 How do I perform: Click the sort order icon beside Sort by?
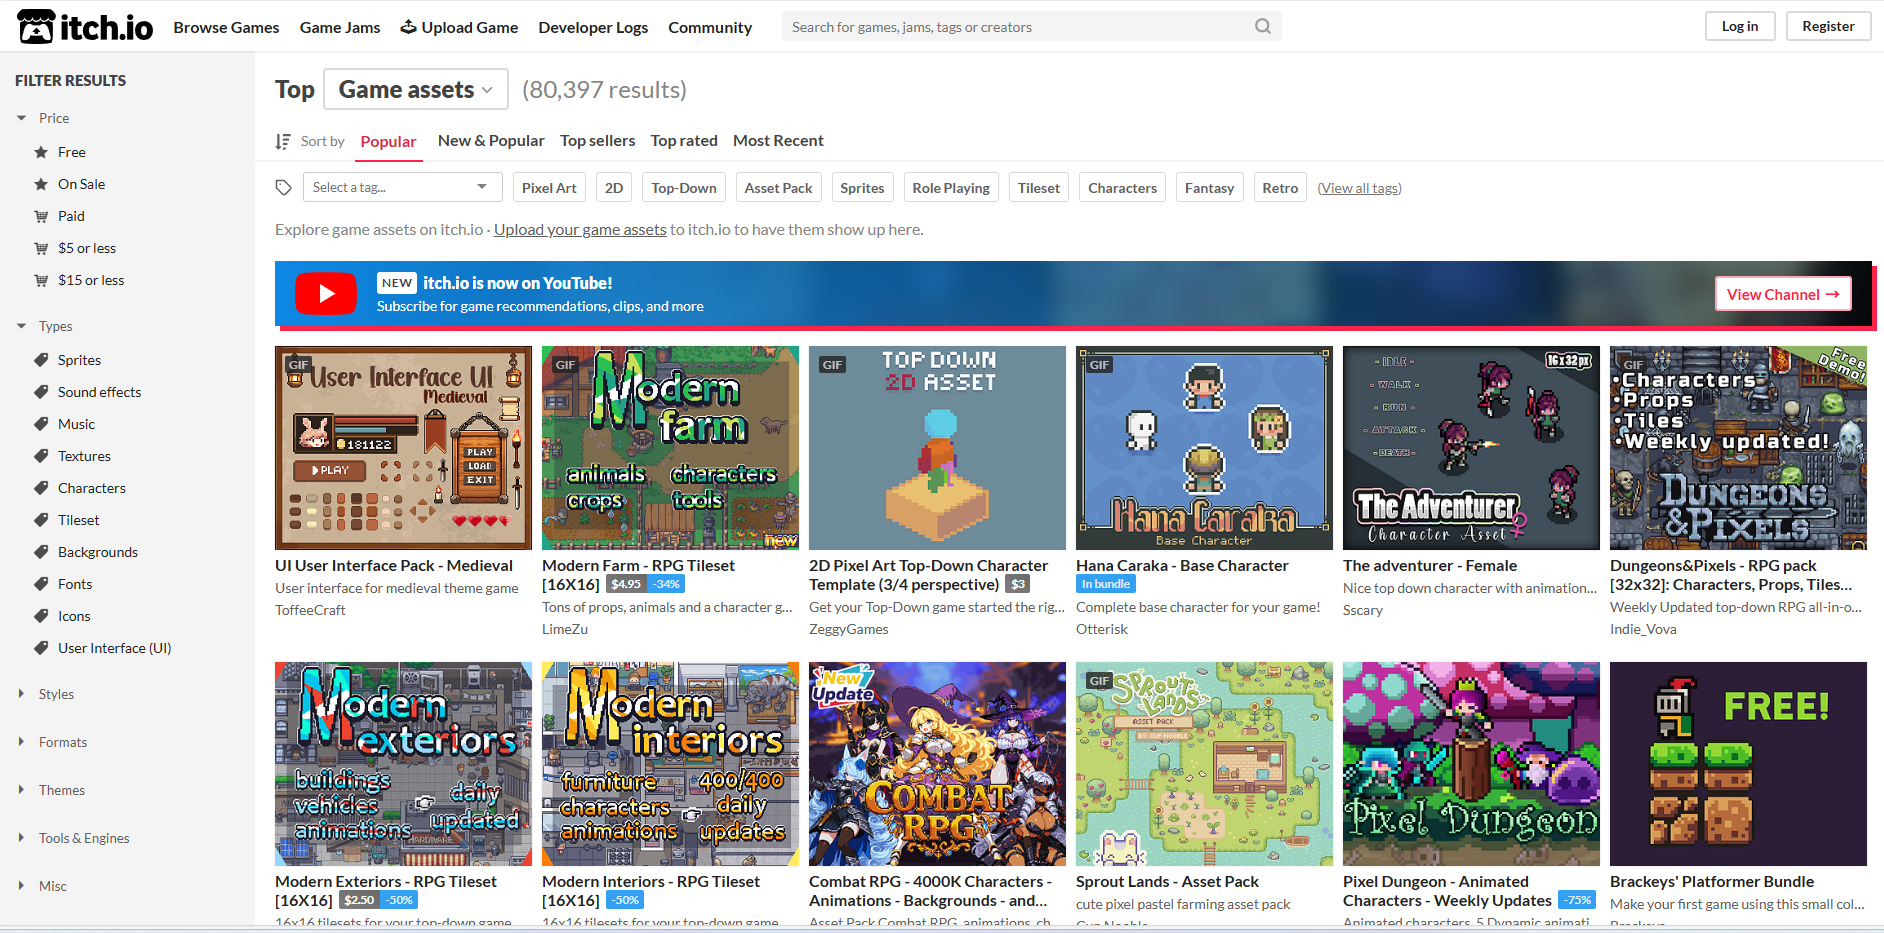pos(283,142)
